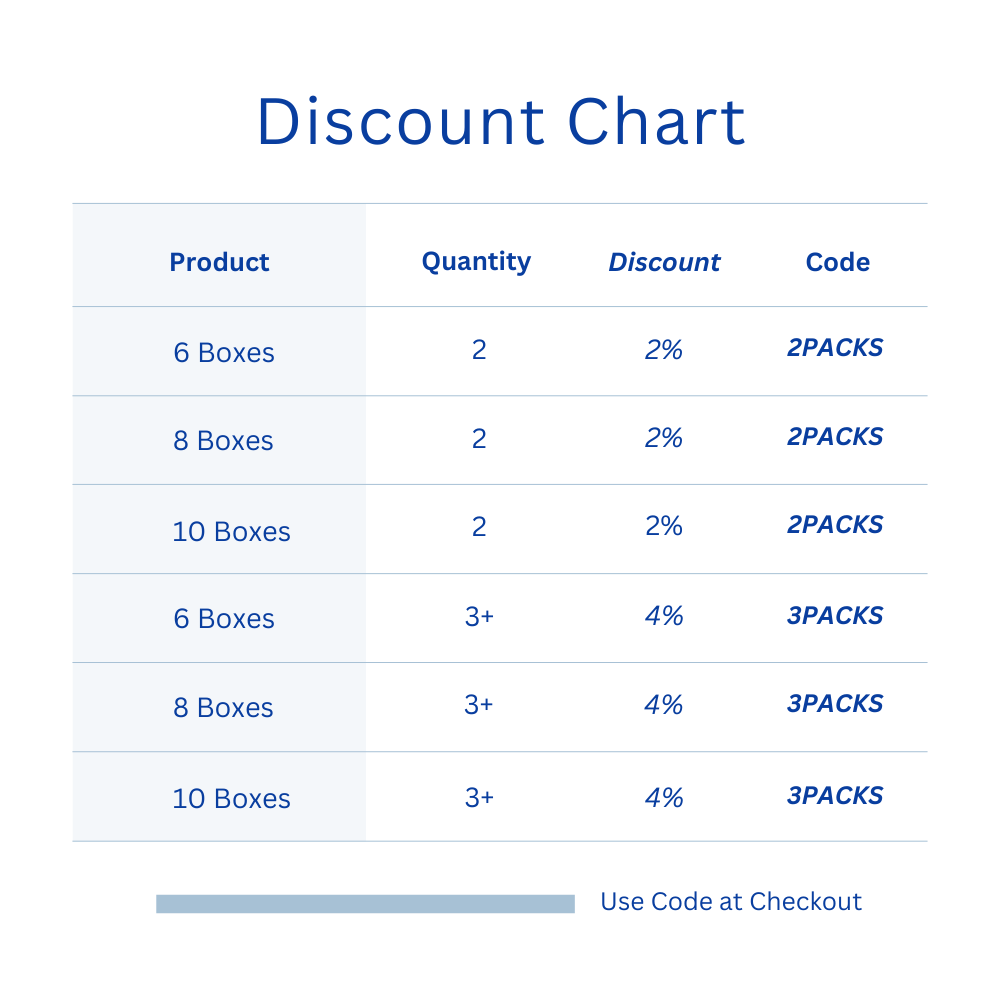Click the Use Code at Checkout text
The width and height of the screenshot is (1000, 1000).
(731, 901)
